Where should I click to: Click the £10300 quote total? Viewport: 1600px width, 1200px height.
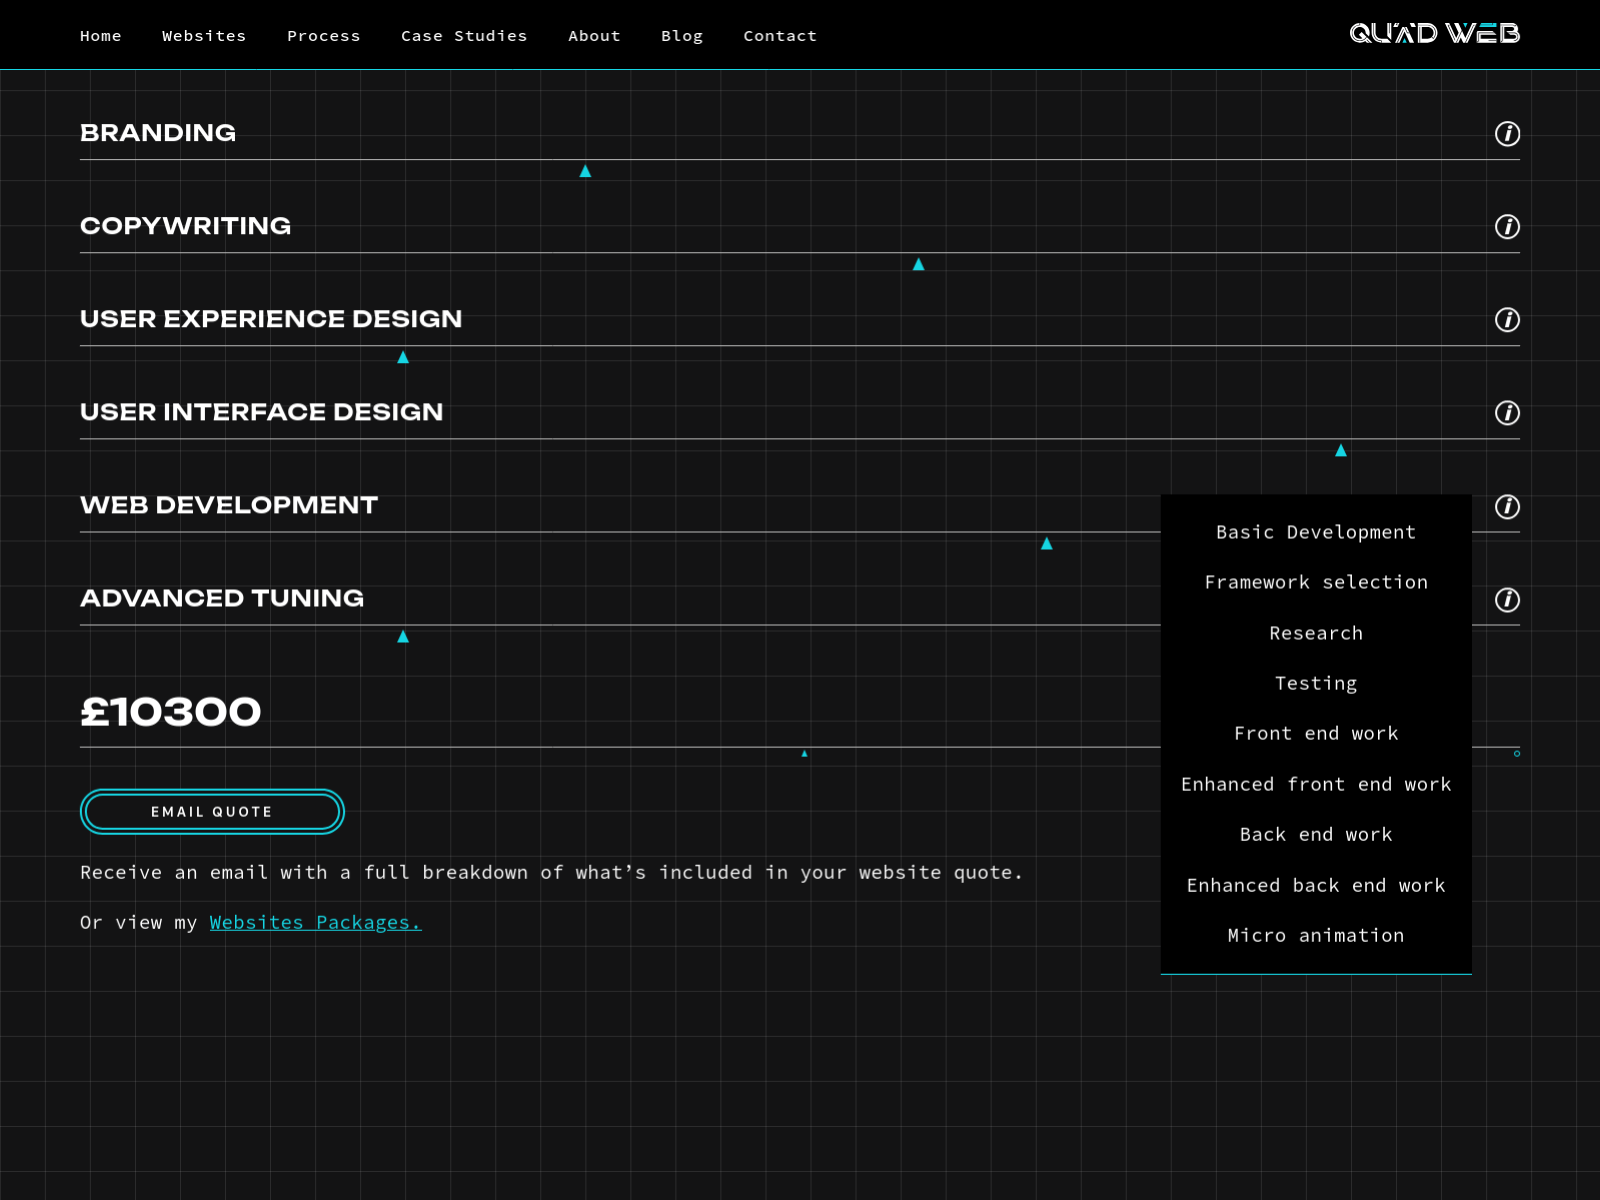(x=171, y=712)
